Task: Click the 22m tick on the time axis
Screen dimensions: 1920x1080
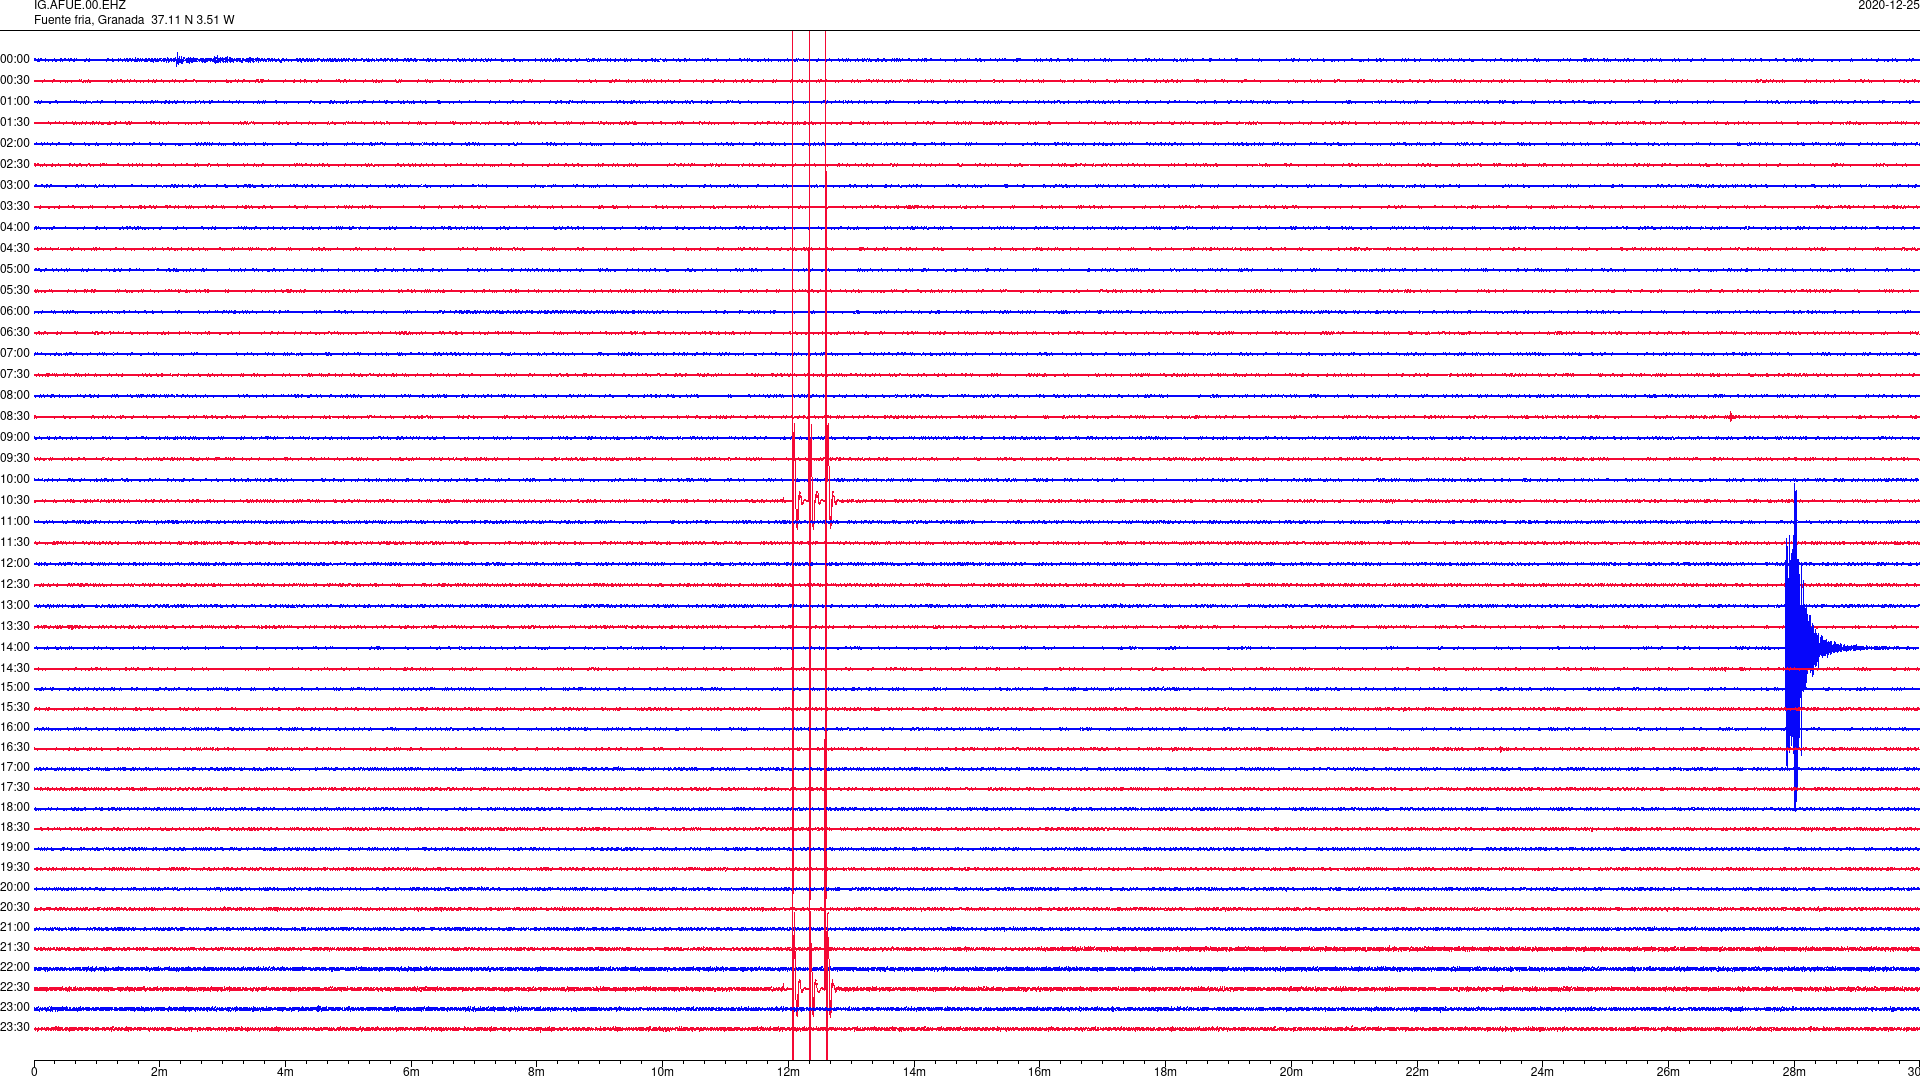Action: point(1417,1073)
